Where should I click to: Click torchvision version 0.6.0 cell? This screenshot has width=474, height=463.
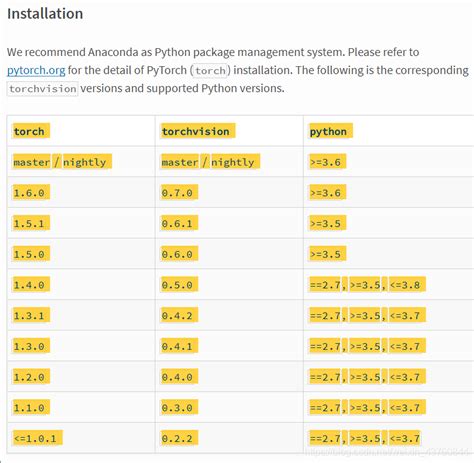click(179, 254)
